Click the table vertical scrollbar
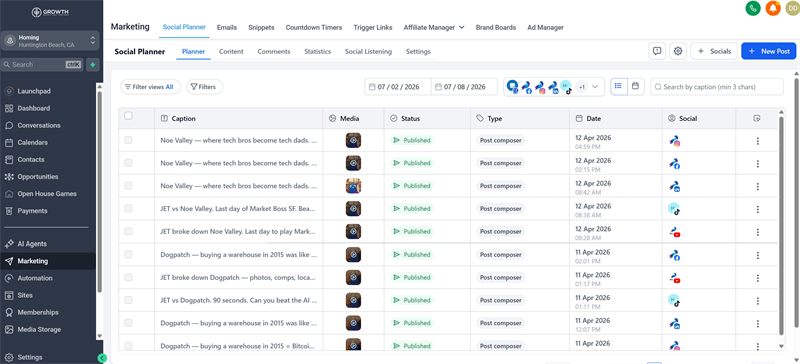Viewport: 800px width, 364px height. click(781, 225)
